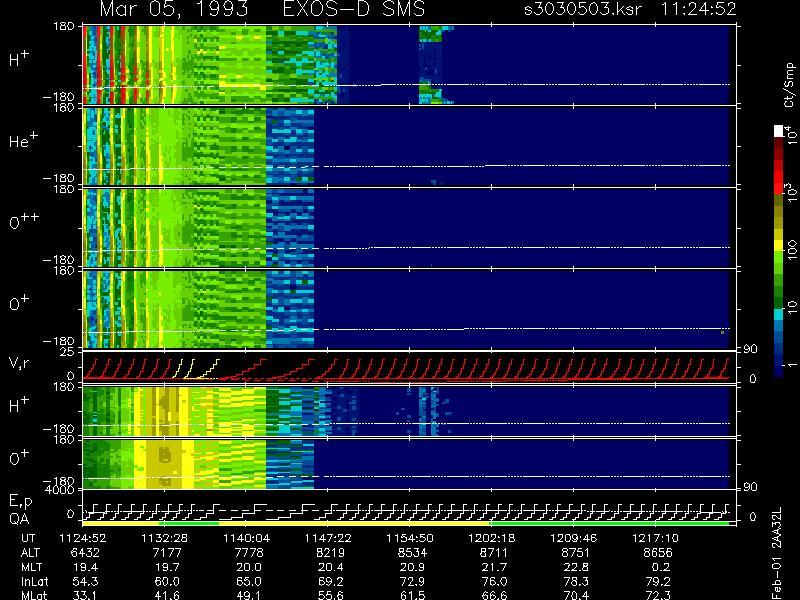Select the InLat value "65.0"
Image resolution: width=800 pixels, height=600 pixels.
click(249, 581)
